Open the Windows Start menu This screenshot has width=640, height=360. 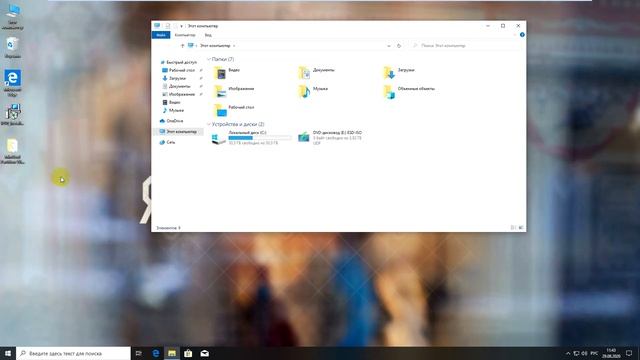tap(8, 353)
